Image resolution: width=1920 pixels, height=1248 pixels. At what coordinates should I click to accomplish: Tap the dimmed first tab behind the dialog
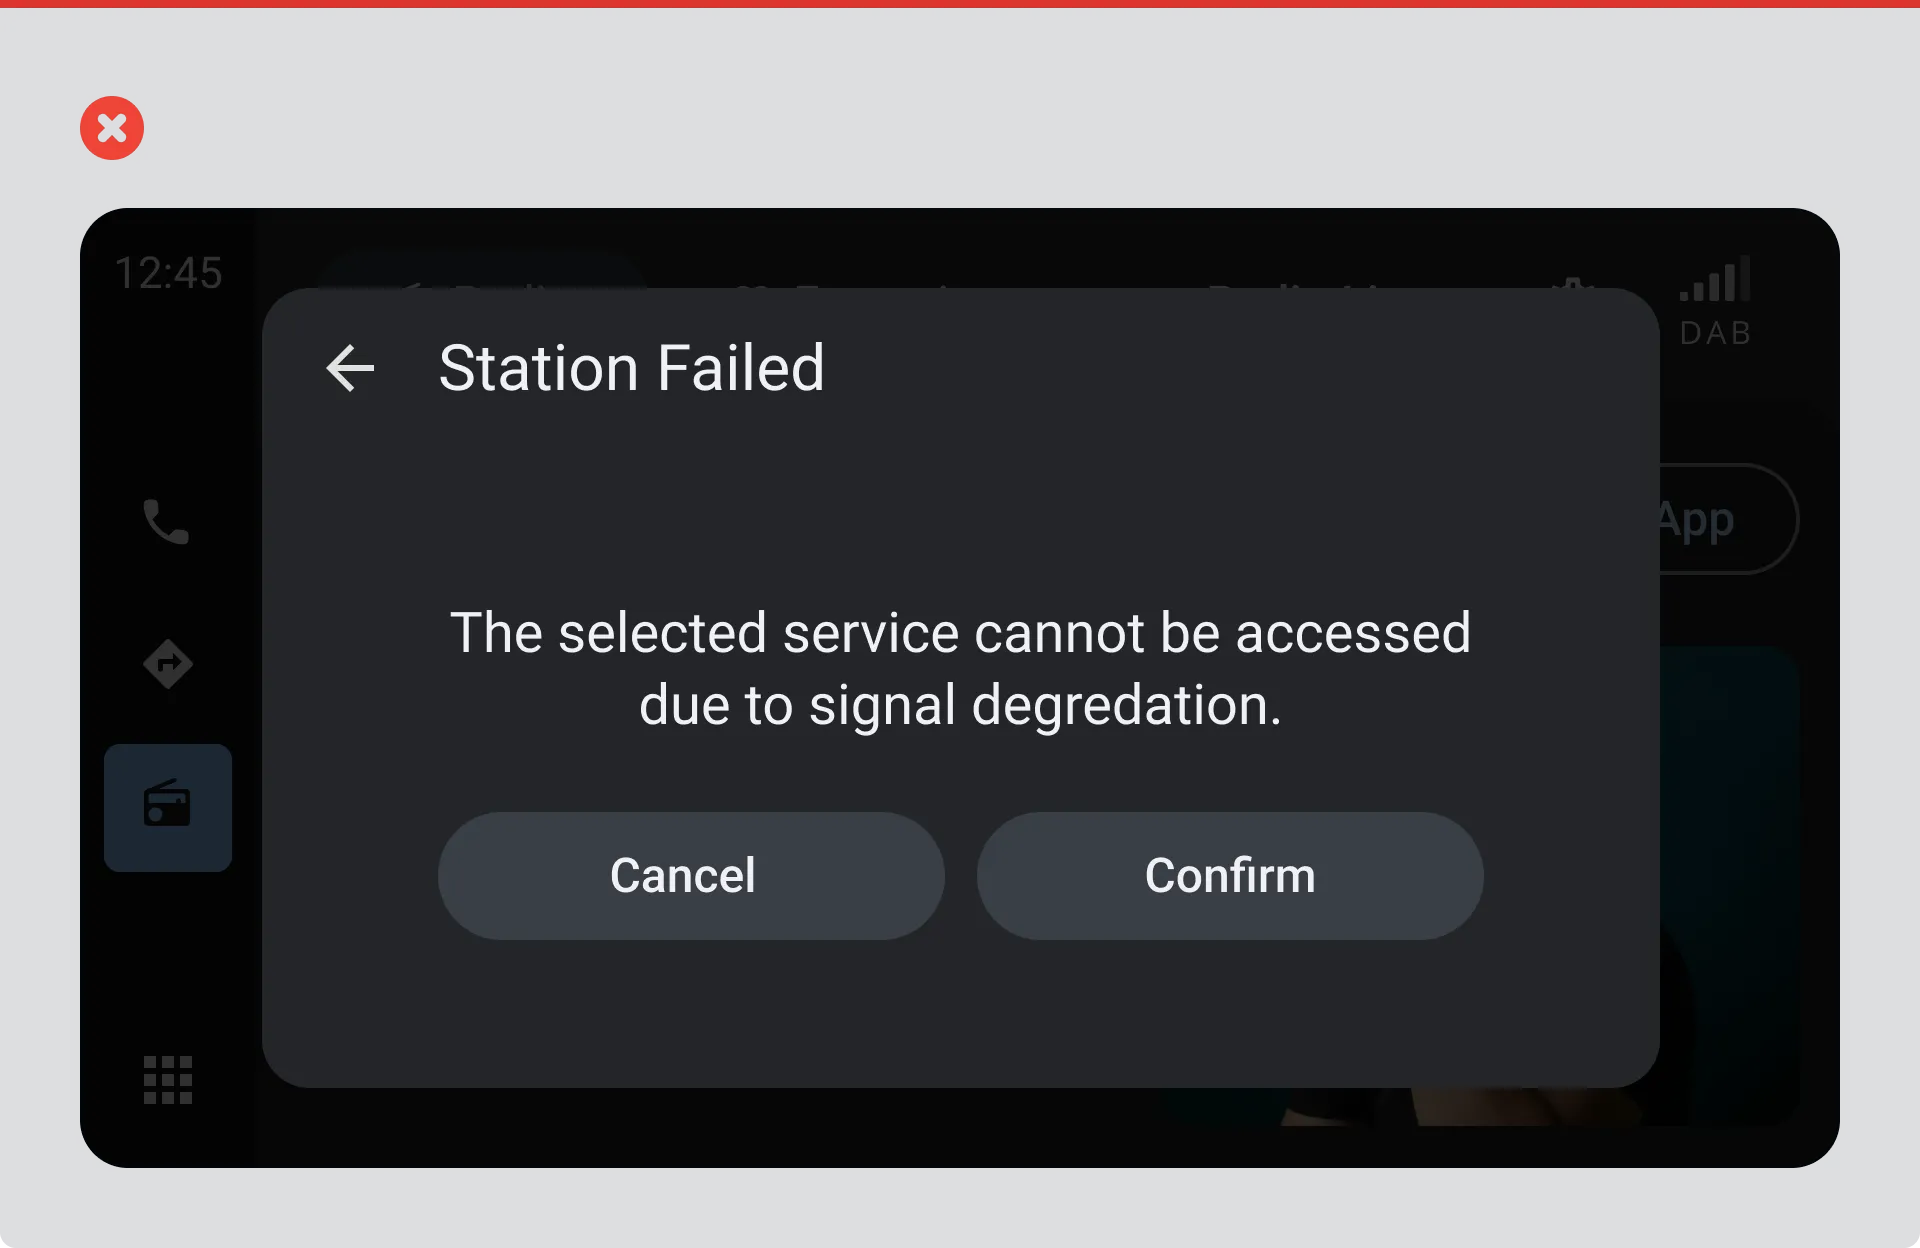(480, 272)
